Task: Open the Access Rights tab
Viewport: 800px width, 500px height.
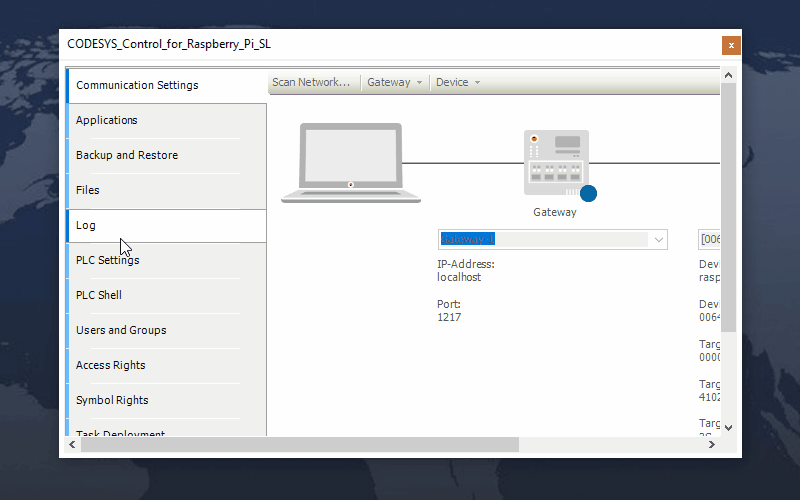Action: tap(111, 365)
